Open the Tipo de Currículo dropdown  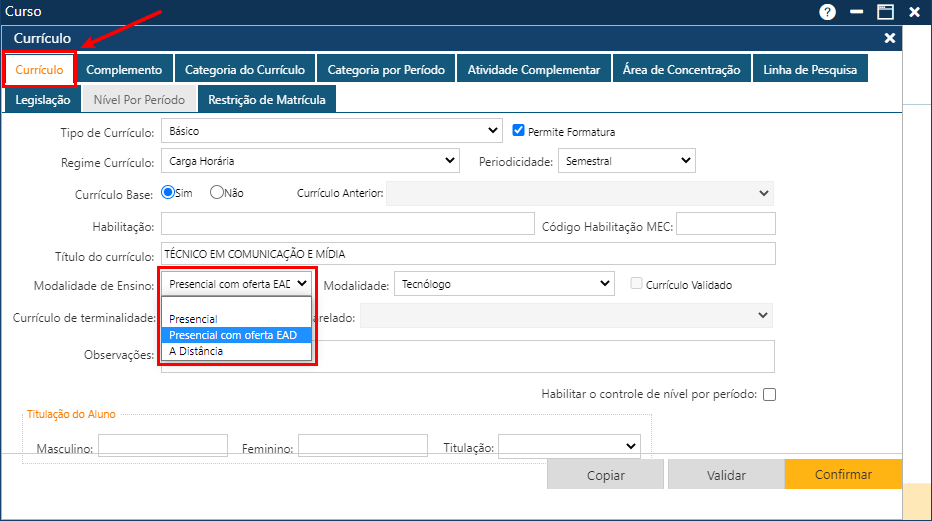[331, 130]
